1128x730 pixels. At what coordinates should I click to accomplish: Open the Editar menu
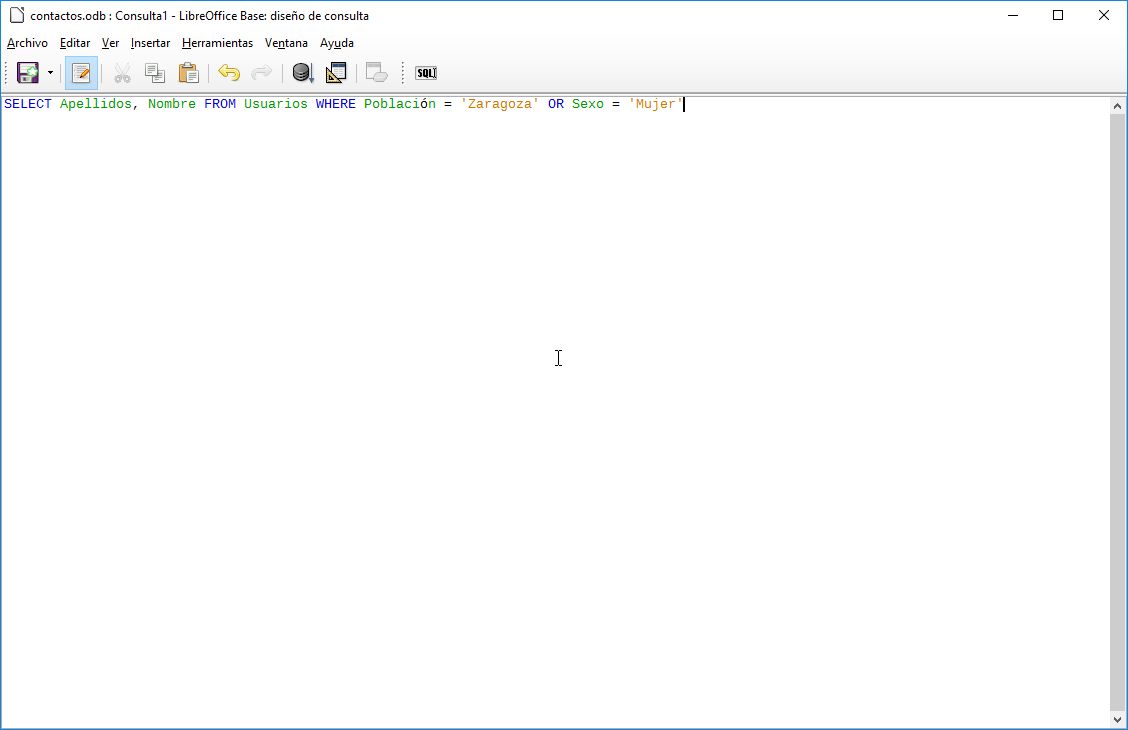(x=75, y=43)
